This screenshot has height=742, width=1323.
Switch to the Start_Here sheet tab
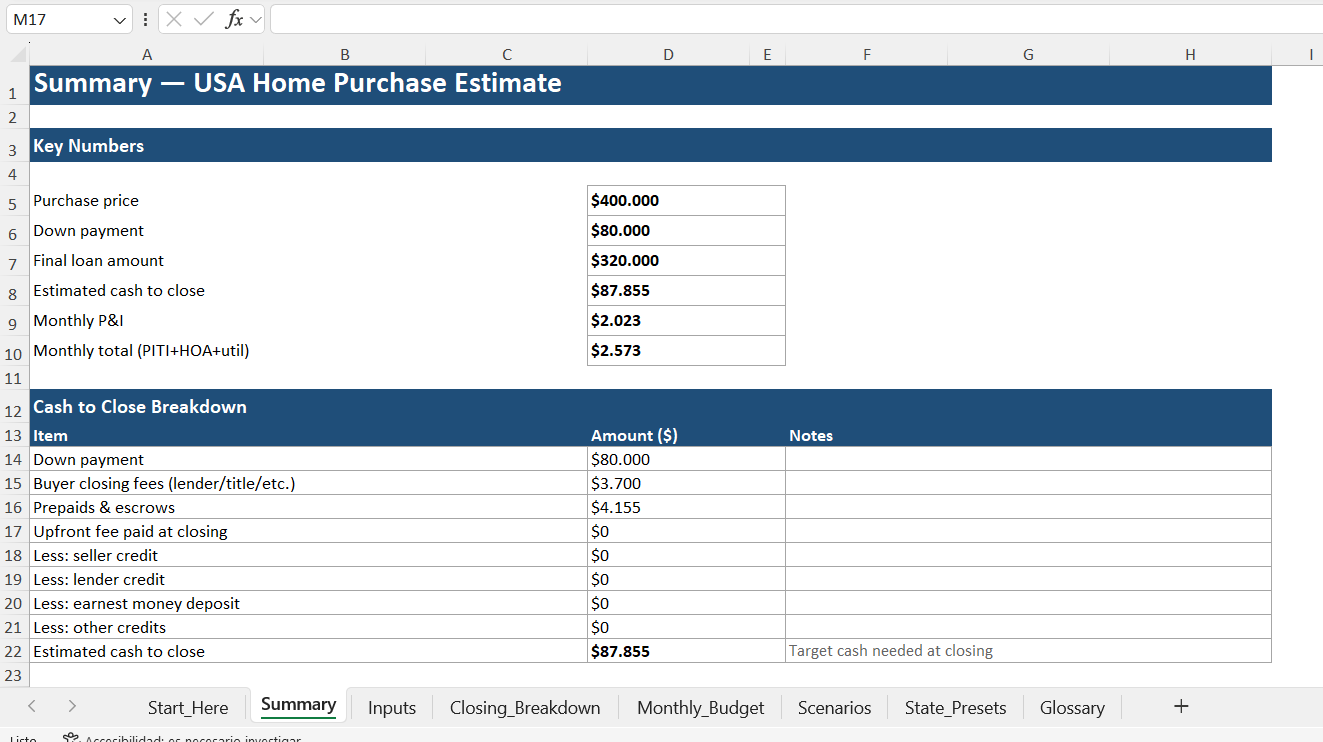click(188, 708)
